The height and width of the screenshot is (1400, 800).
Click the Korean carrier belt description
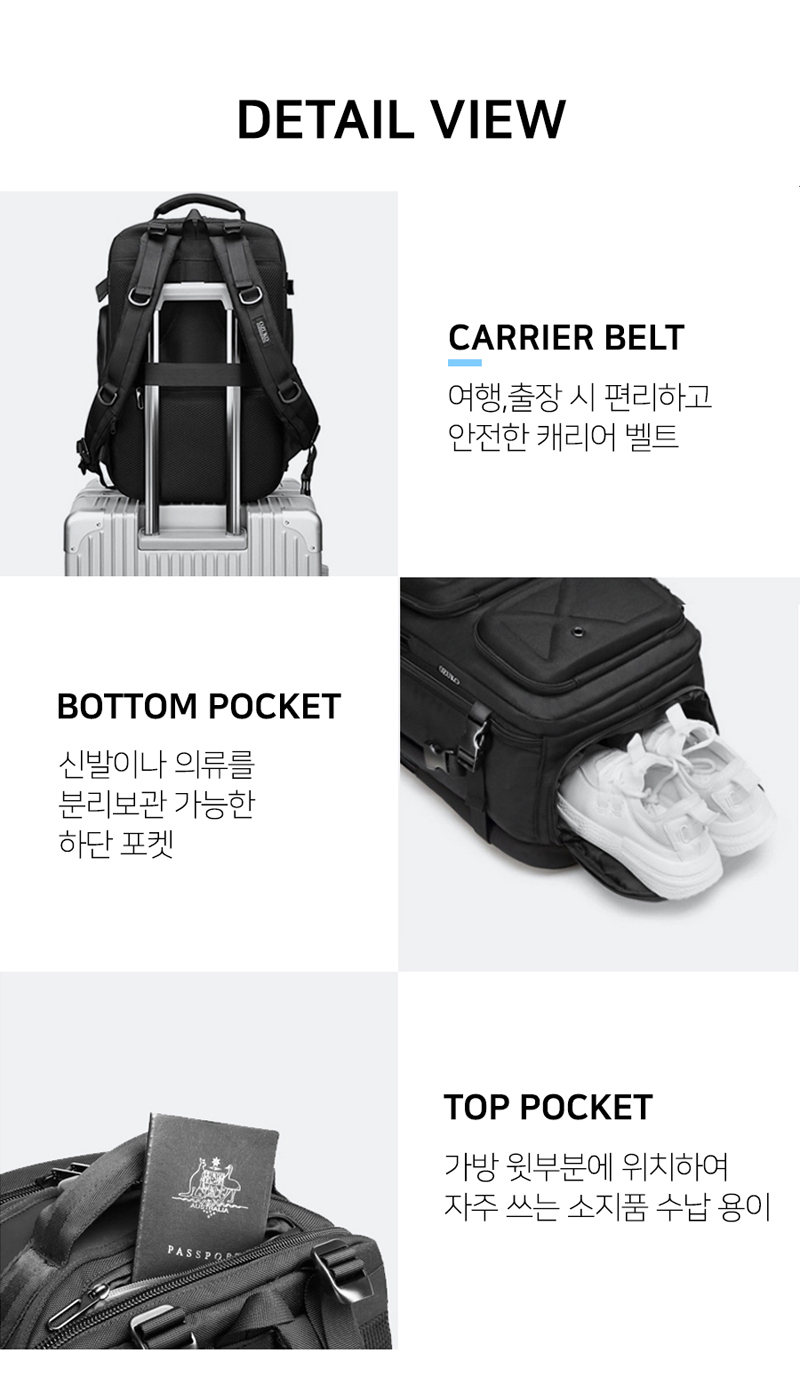(x=580, y=417)
